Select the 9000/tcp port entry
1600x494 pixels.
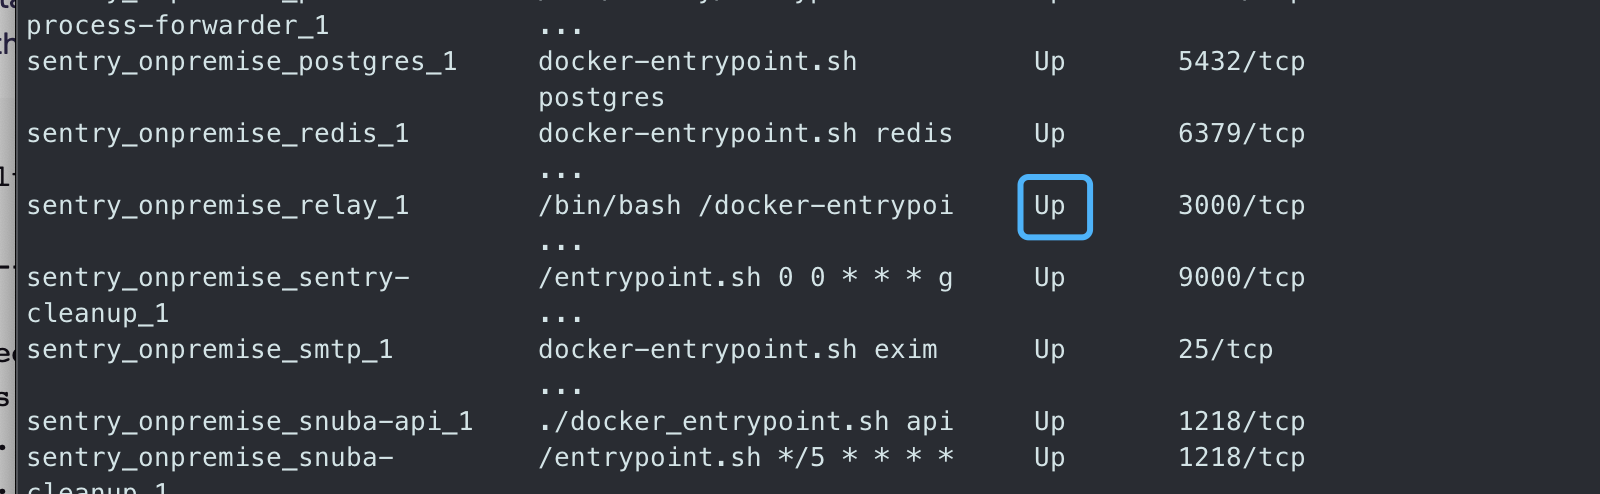[1241, 278]
